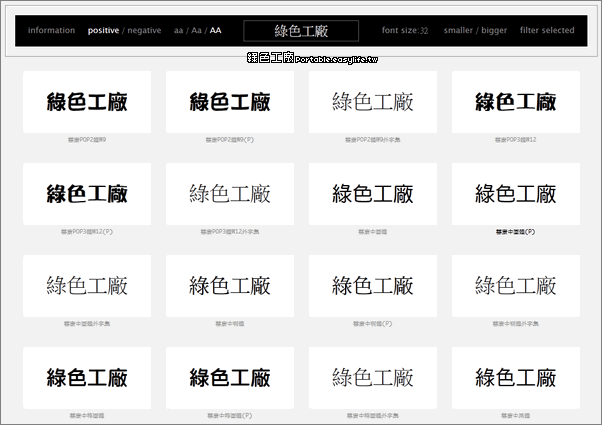Make the font size bigger
Viewport: 602px width, 425px height.
click(x=494, y=30)
